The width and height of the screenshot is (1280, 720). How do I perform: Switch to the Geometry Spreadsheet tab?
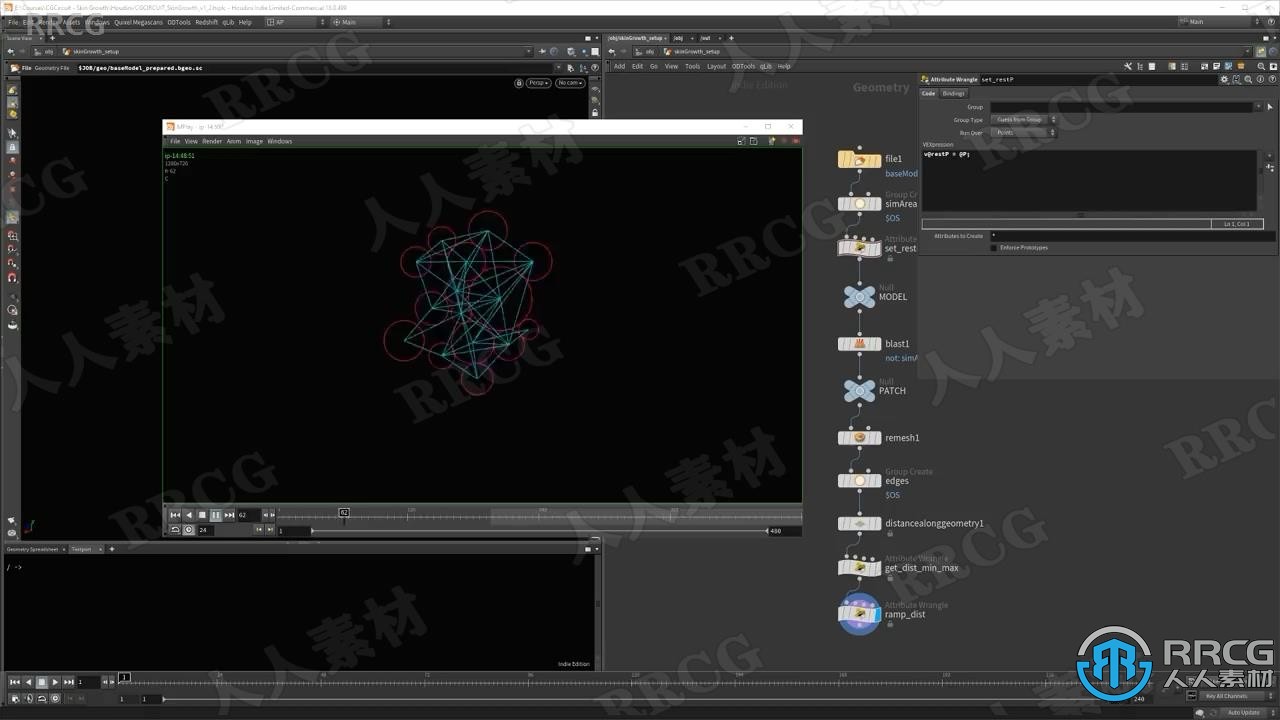click(32, 549)
